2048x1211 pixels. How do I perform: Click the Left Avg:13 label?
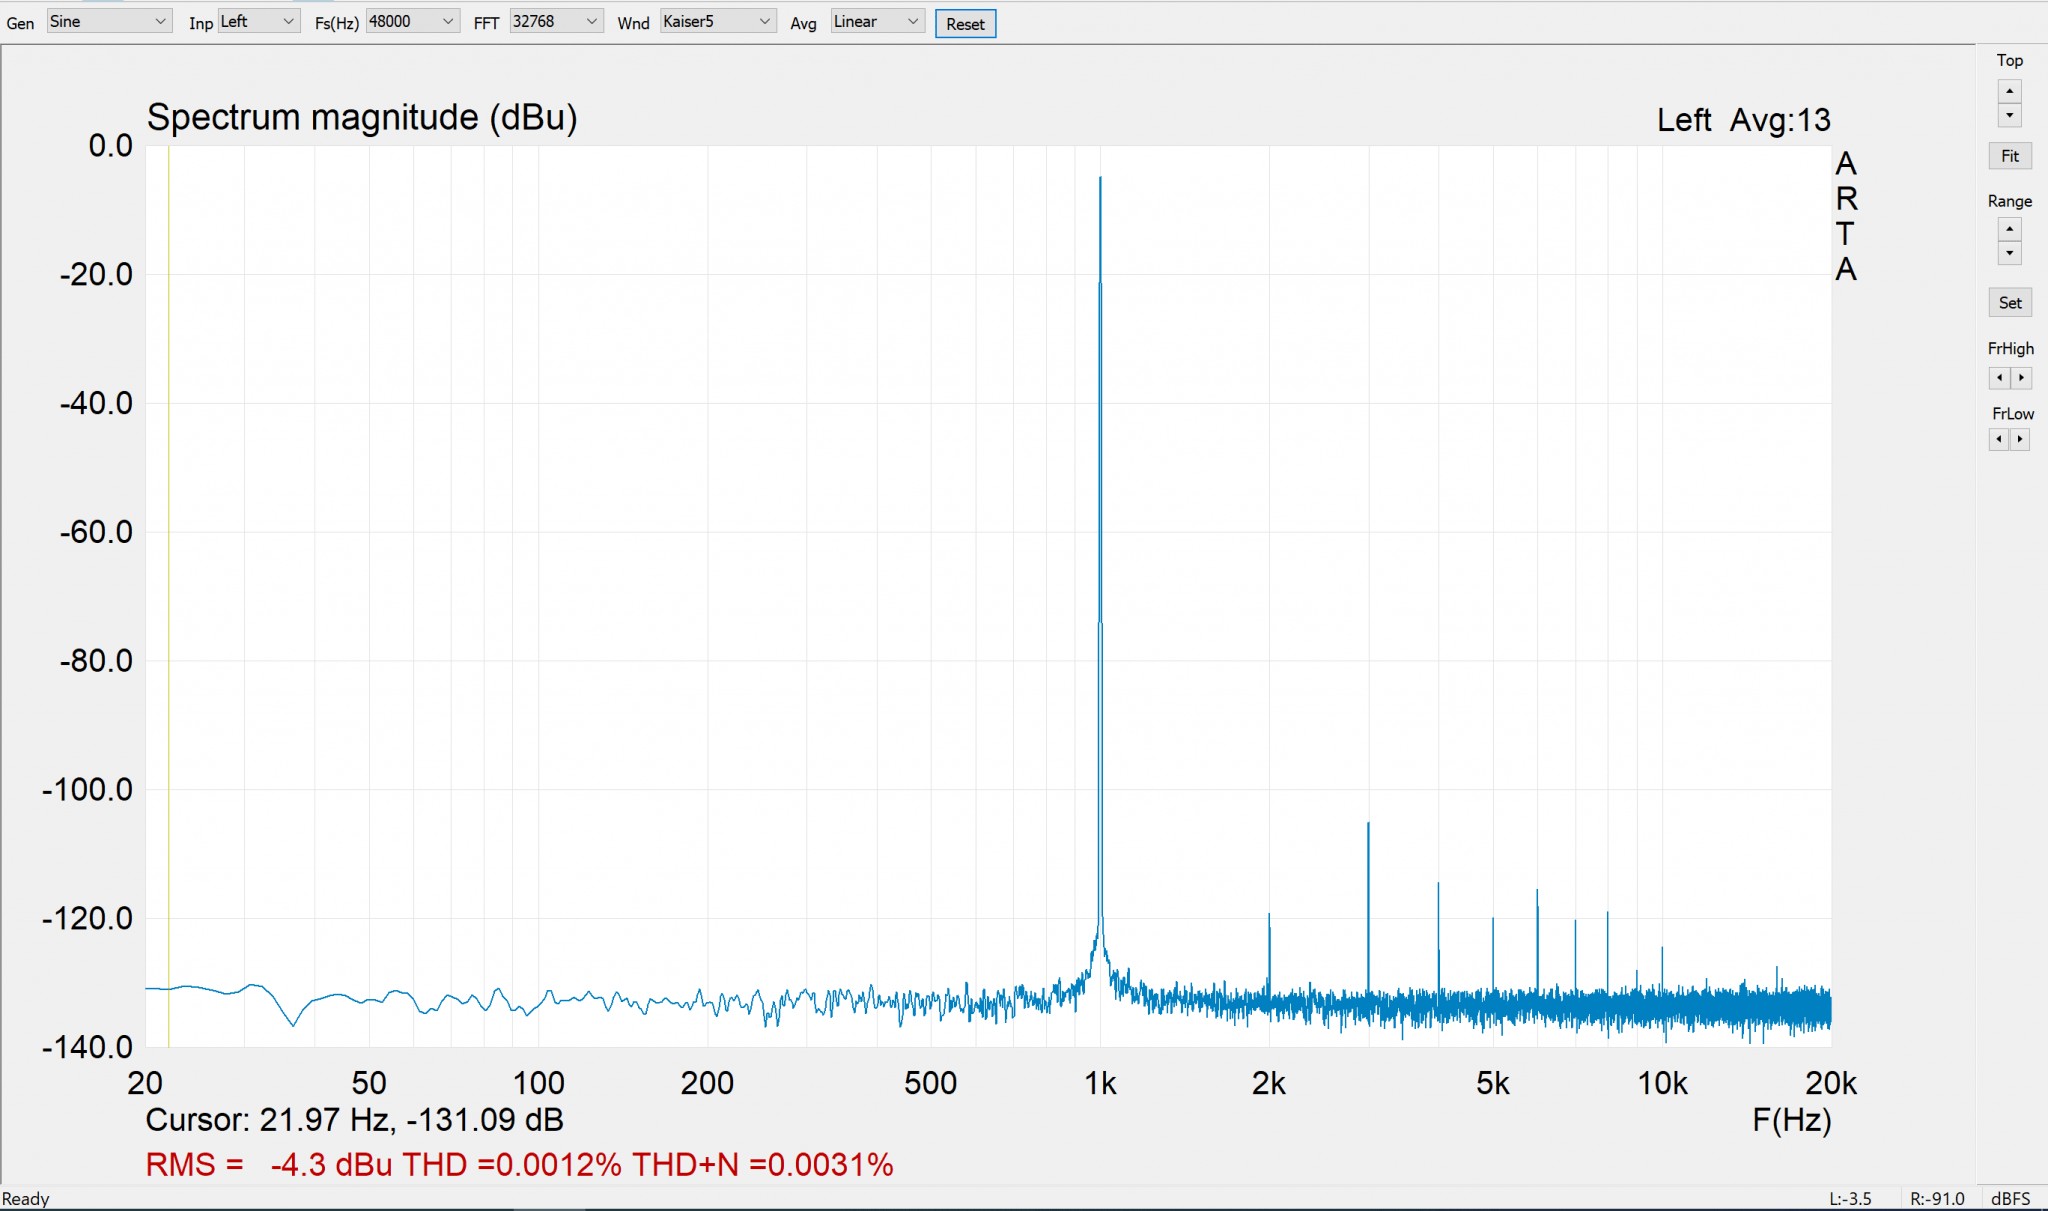point(1743,120)
